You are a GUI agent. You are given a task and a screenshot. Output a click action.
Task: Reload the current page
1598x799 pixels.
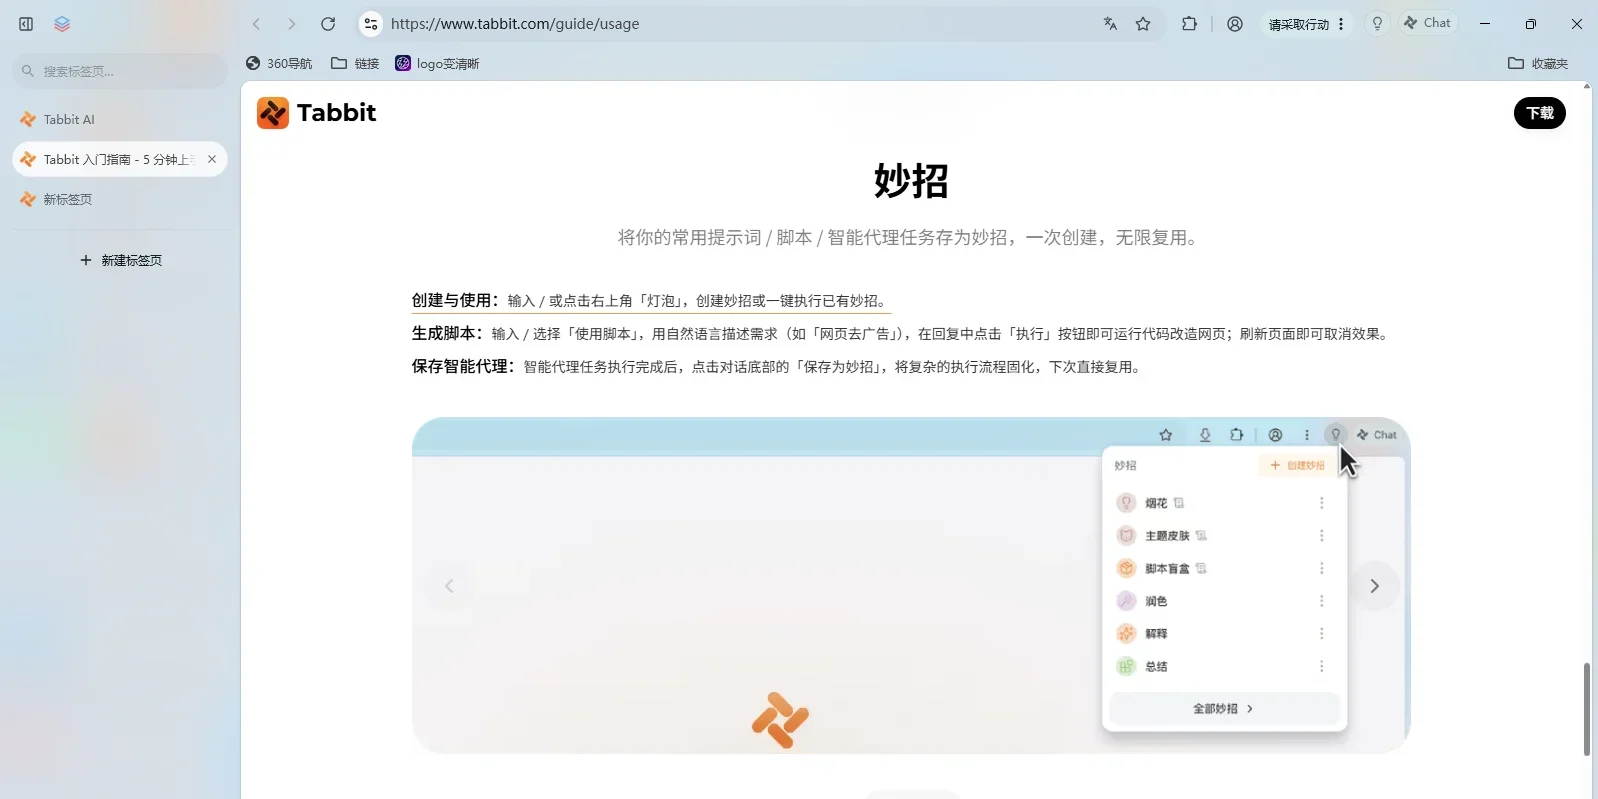(x=328, y=24)
